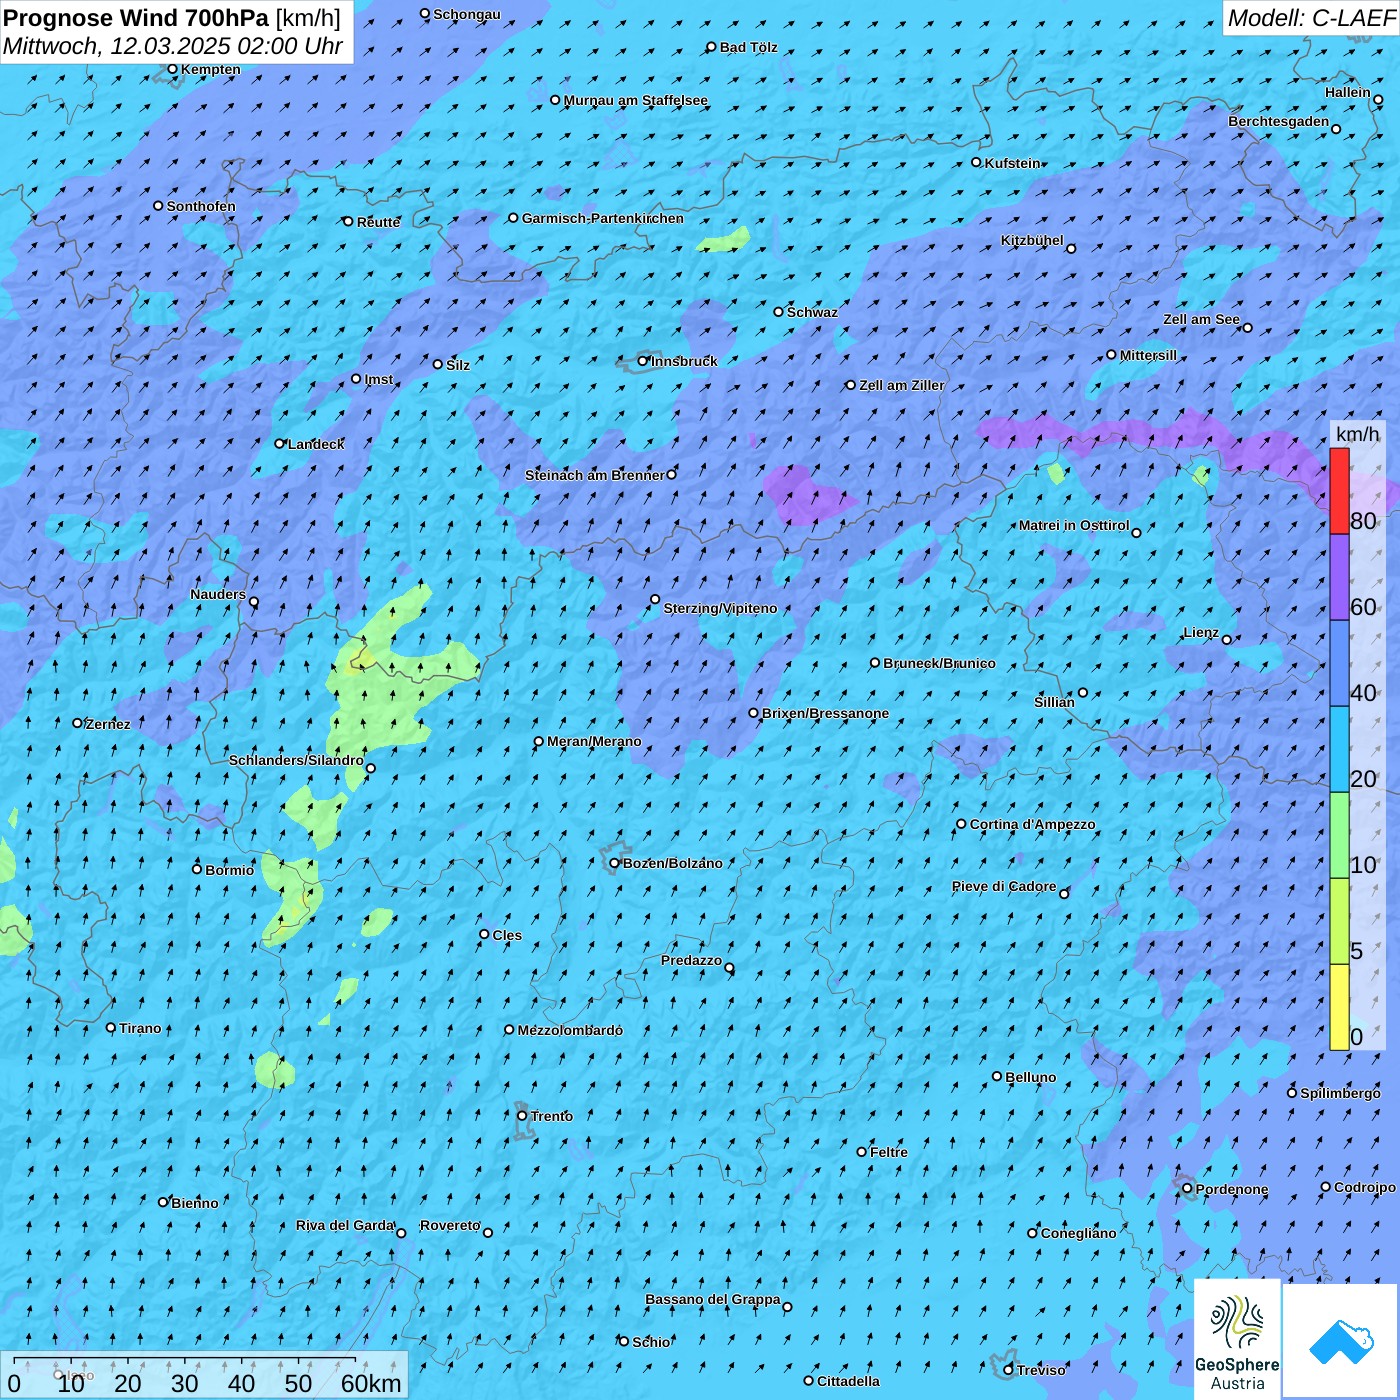The image size is (1400, 1400).
Task: Click the Pordenone city marker
Action: click(1187, 1189)
